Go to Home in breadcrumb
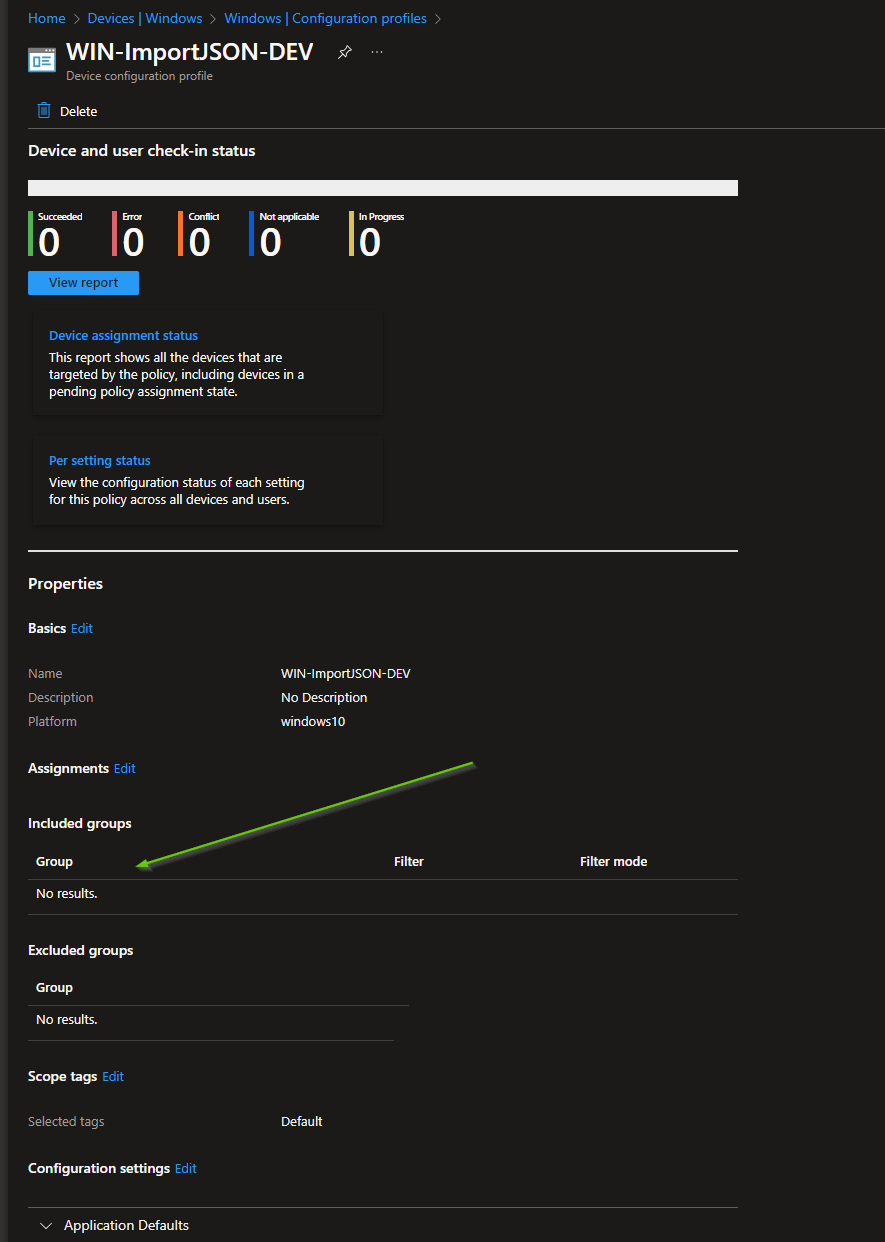This screenshot has height=1242, width=885. [46, 18]
